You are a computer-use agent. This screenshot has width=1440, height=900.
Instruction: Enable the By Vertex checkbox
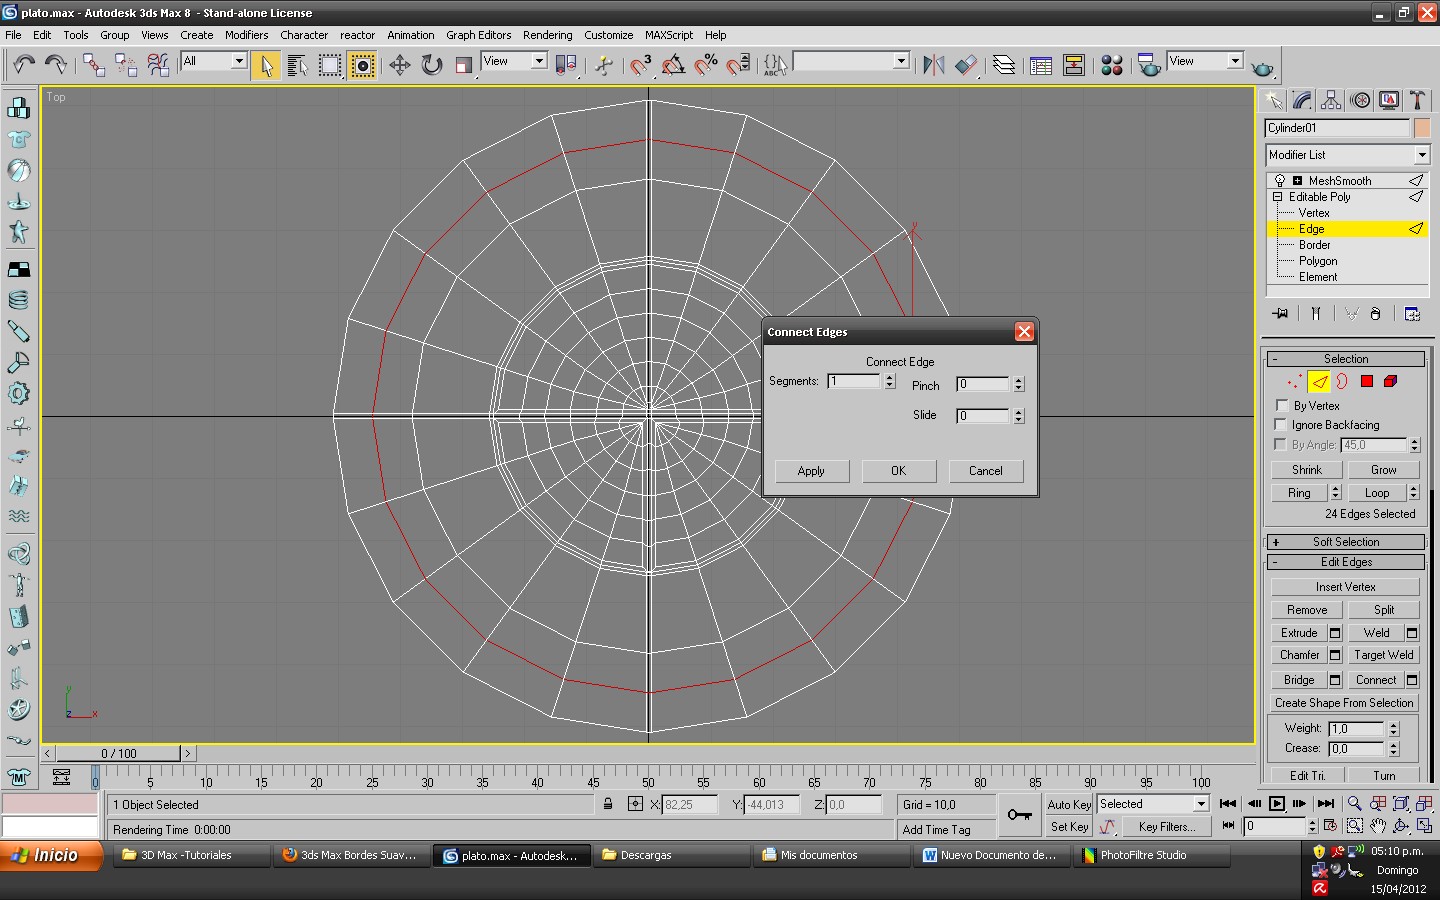point(1282,405)
